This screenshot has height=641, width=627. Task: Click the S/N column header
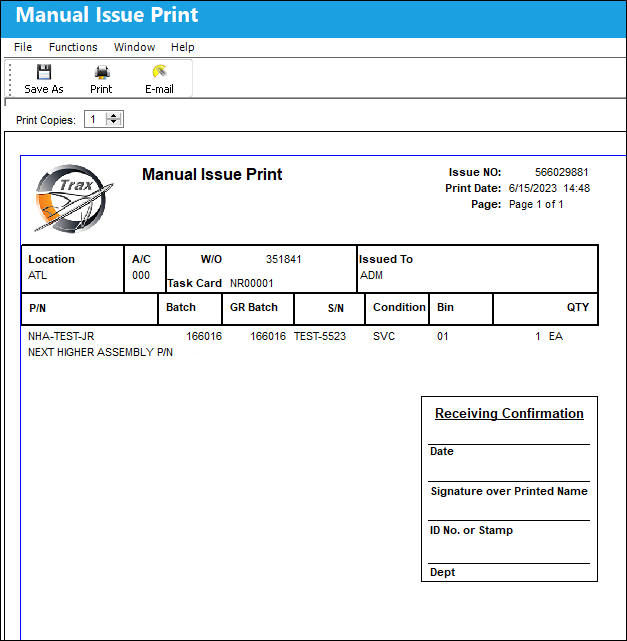coord(336,308)
